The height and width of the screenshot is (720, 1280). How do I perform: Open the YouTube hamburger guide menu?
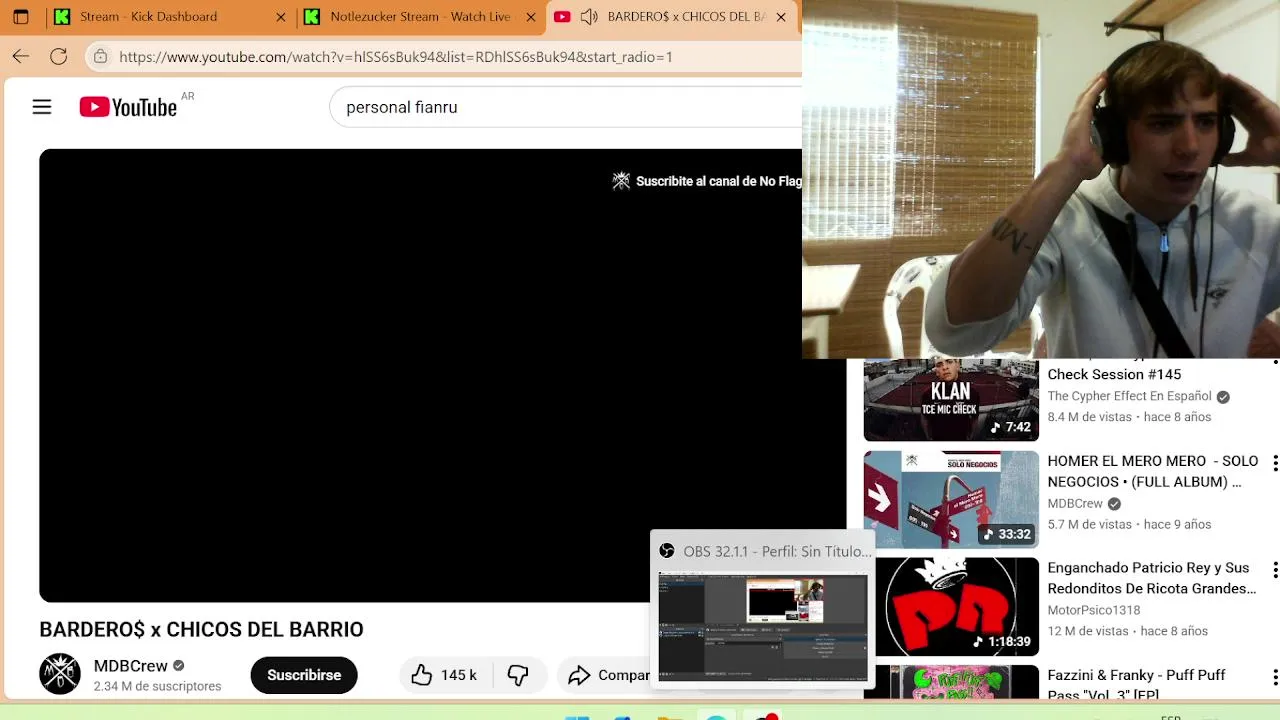click(42, 107)
